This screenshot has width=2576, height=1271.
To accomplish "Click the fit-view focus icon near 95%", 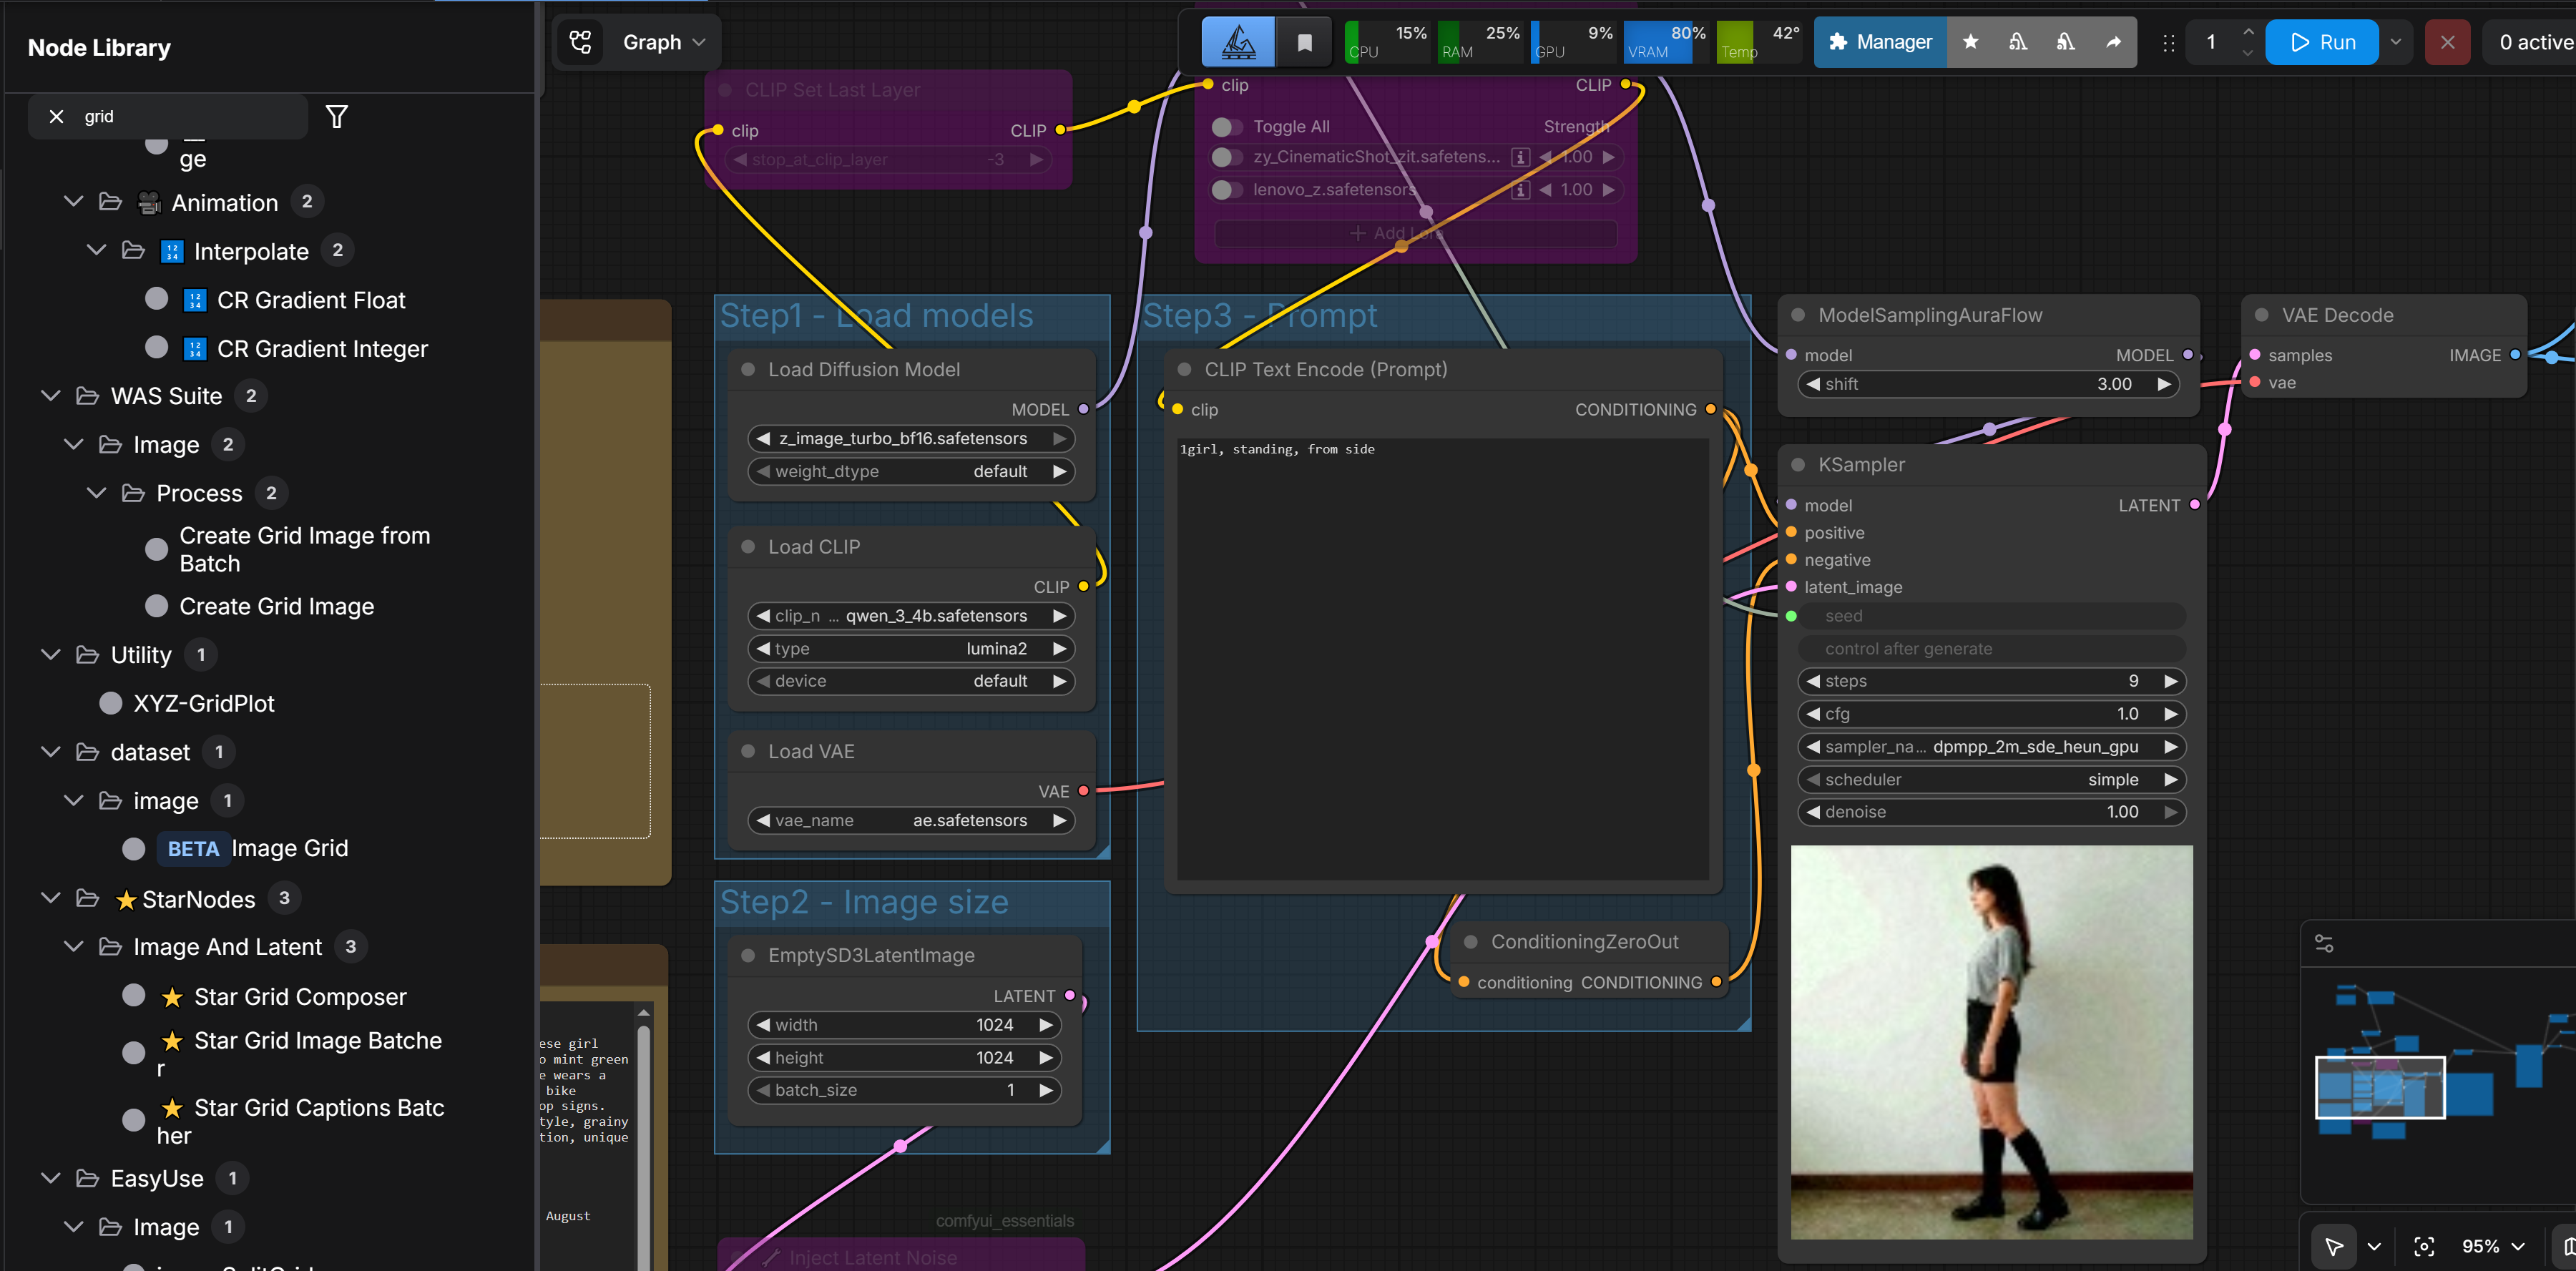I will tap(2424, 1246).
